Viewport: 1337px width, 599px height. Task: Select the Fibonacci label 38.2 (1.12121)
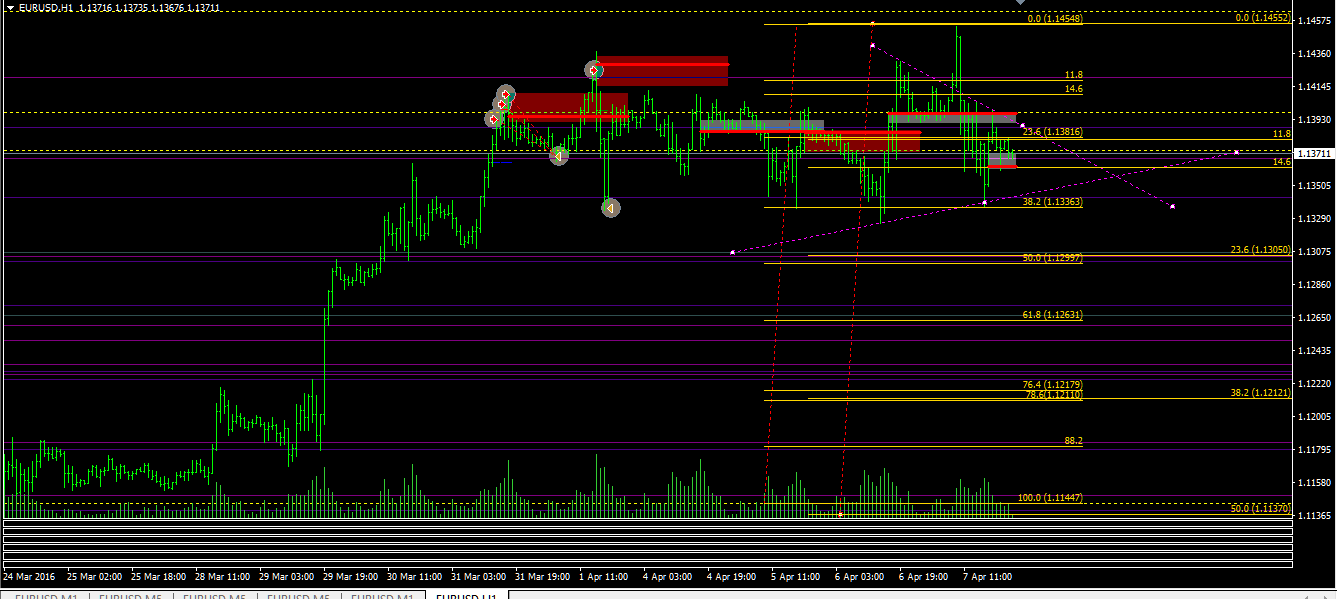(1261, 393)
